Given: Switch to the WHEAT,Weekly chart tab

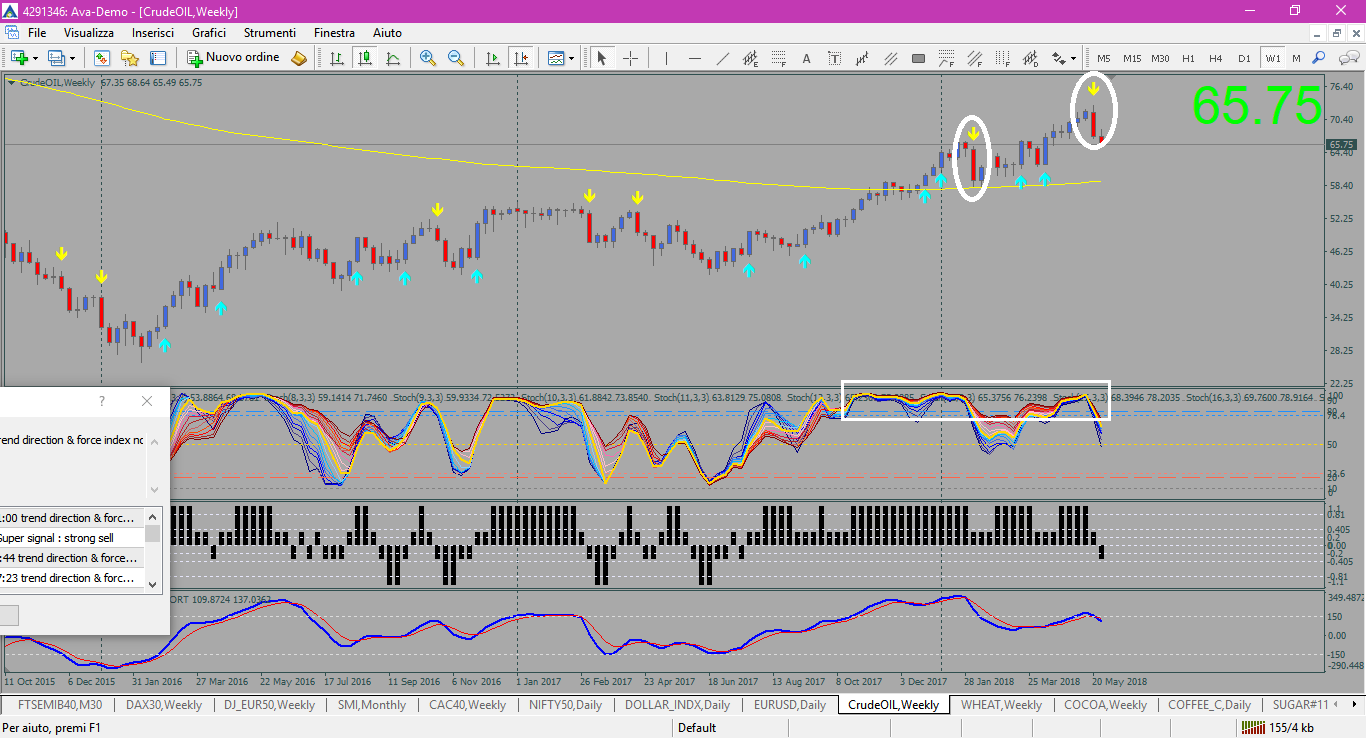Looking at the screenshot, I should 1001,705.
